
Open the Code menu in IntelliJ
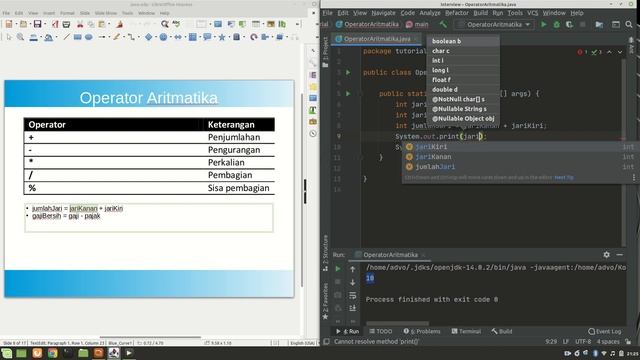coord(407,13)
